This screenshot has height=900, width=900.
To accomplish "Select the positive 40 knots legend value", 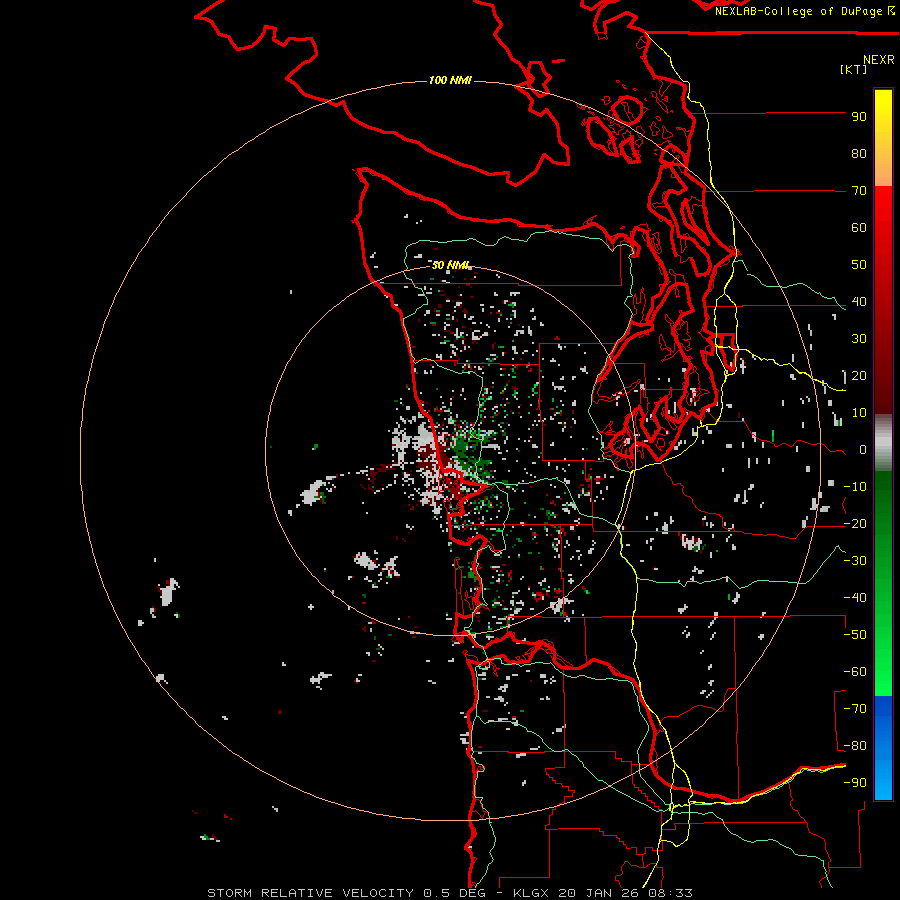I will 859,302.
